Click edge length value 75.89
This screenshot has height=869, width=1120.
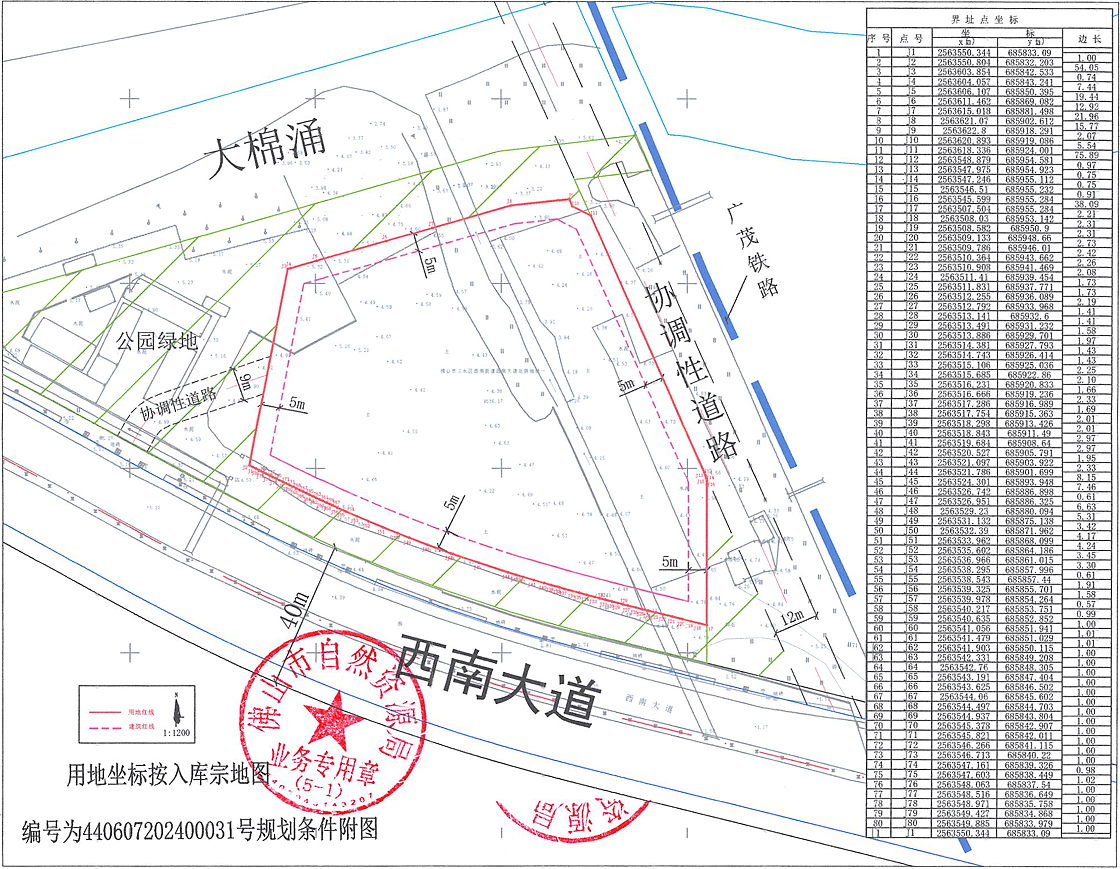coord(1086,155)
